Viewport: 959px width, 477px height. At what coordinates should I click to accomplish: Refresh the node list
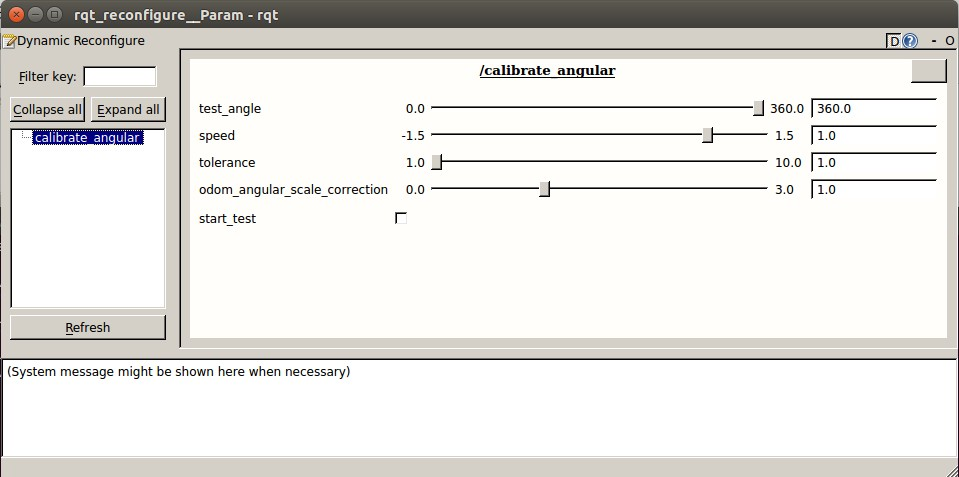click(x=88, y=327)
